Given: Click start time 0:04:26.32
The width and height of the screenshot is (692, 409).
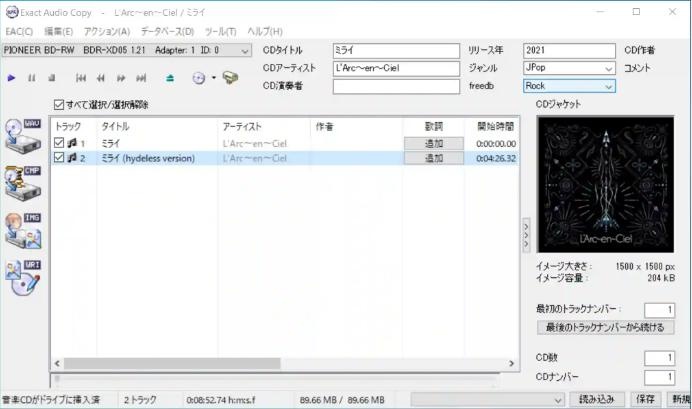Looking at the screenshot, I should 496,158.
